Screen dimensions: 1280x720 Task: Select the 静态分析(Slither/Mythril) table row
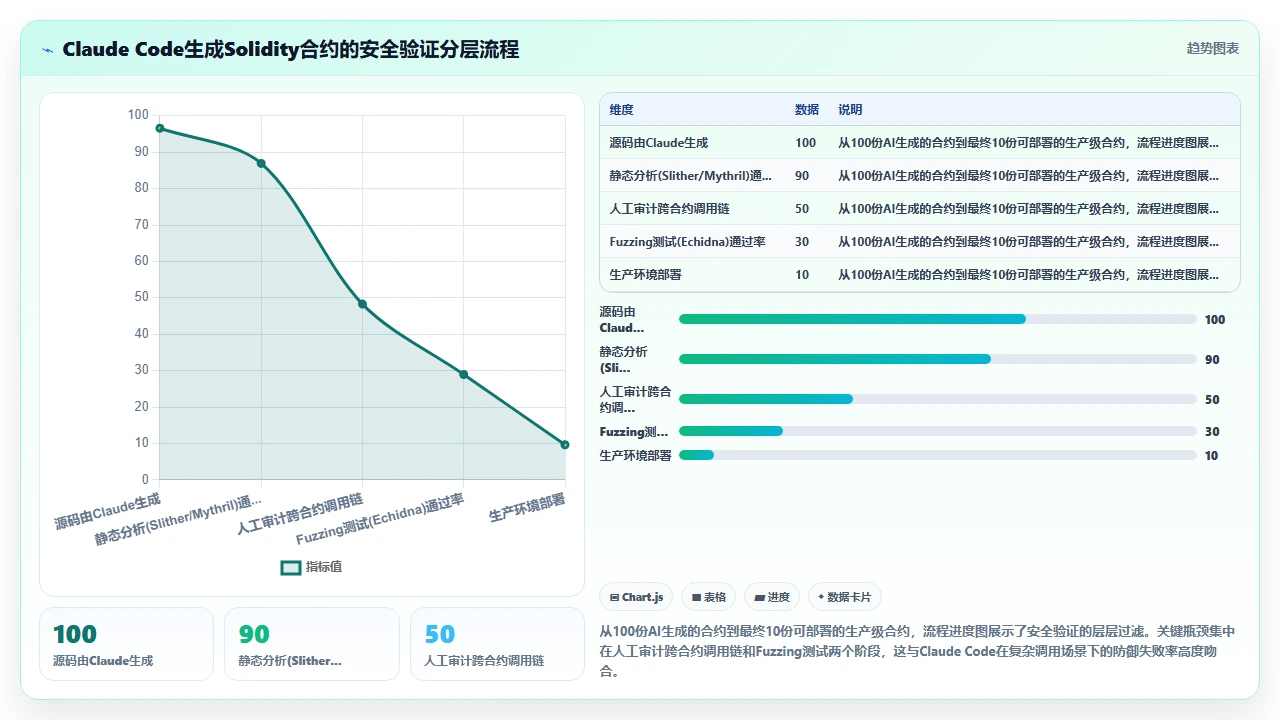[x=919, y=176]
